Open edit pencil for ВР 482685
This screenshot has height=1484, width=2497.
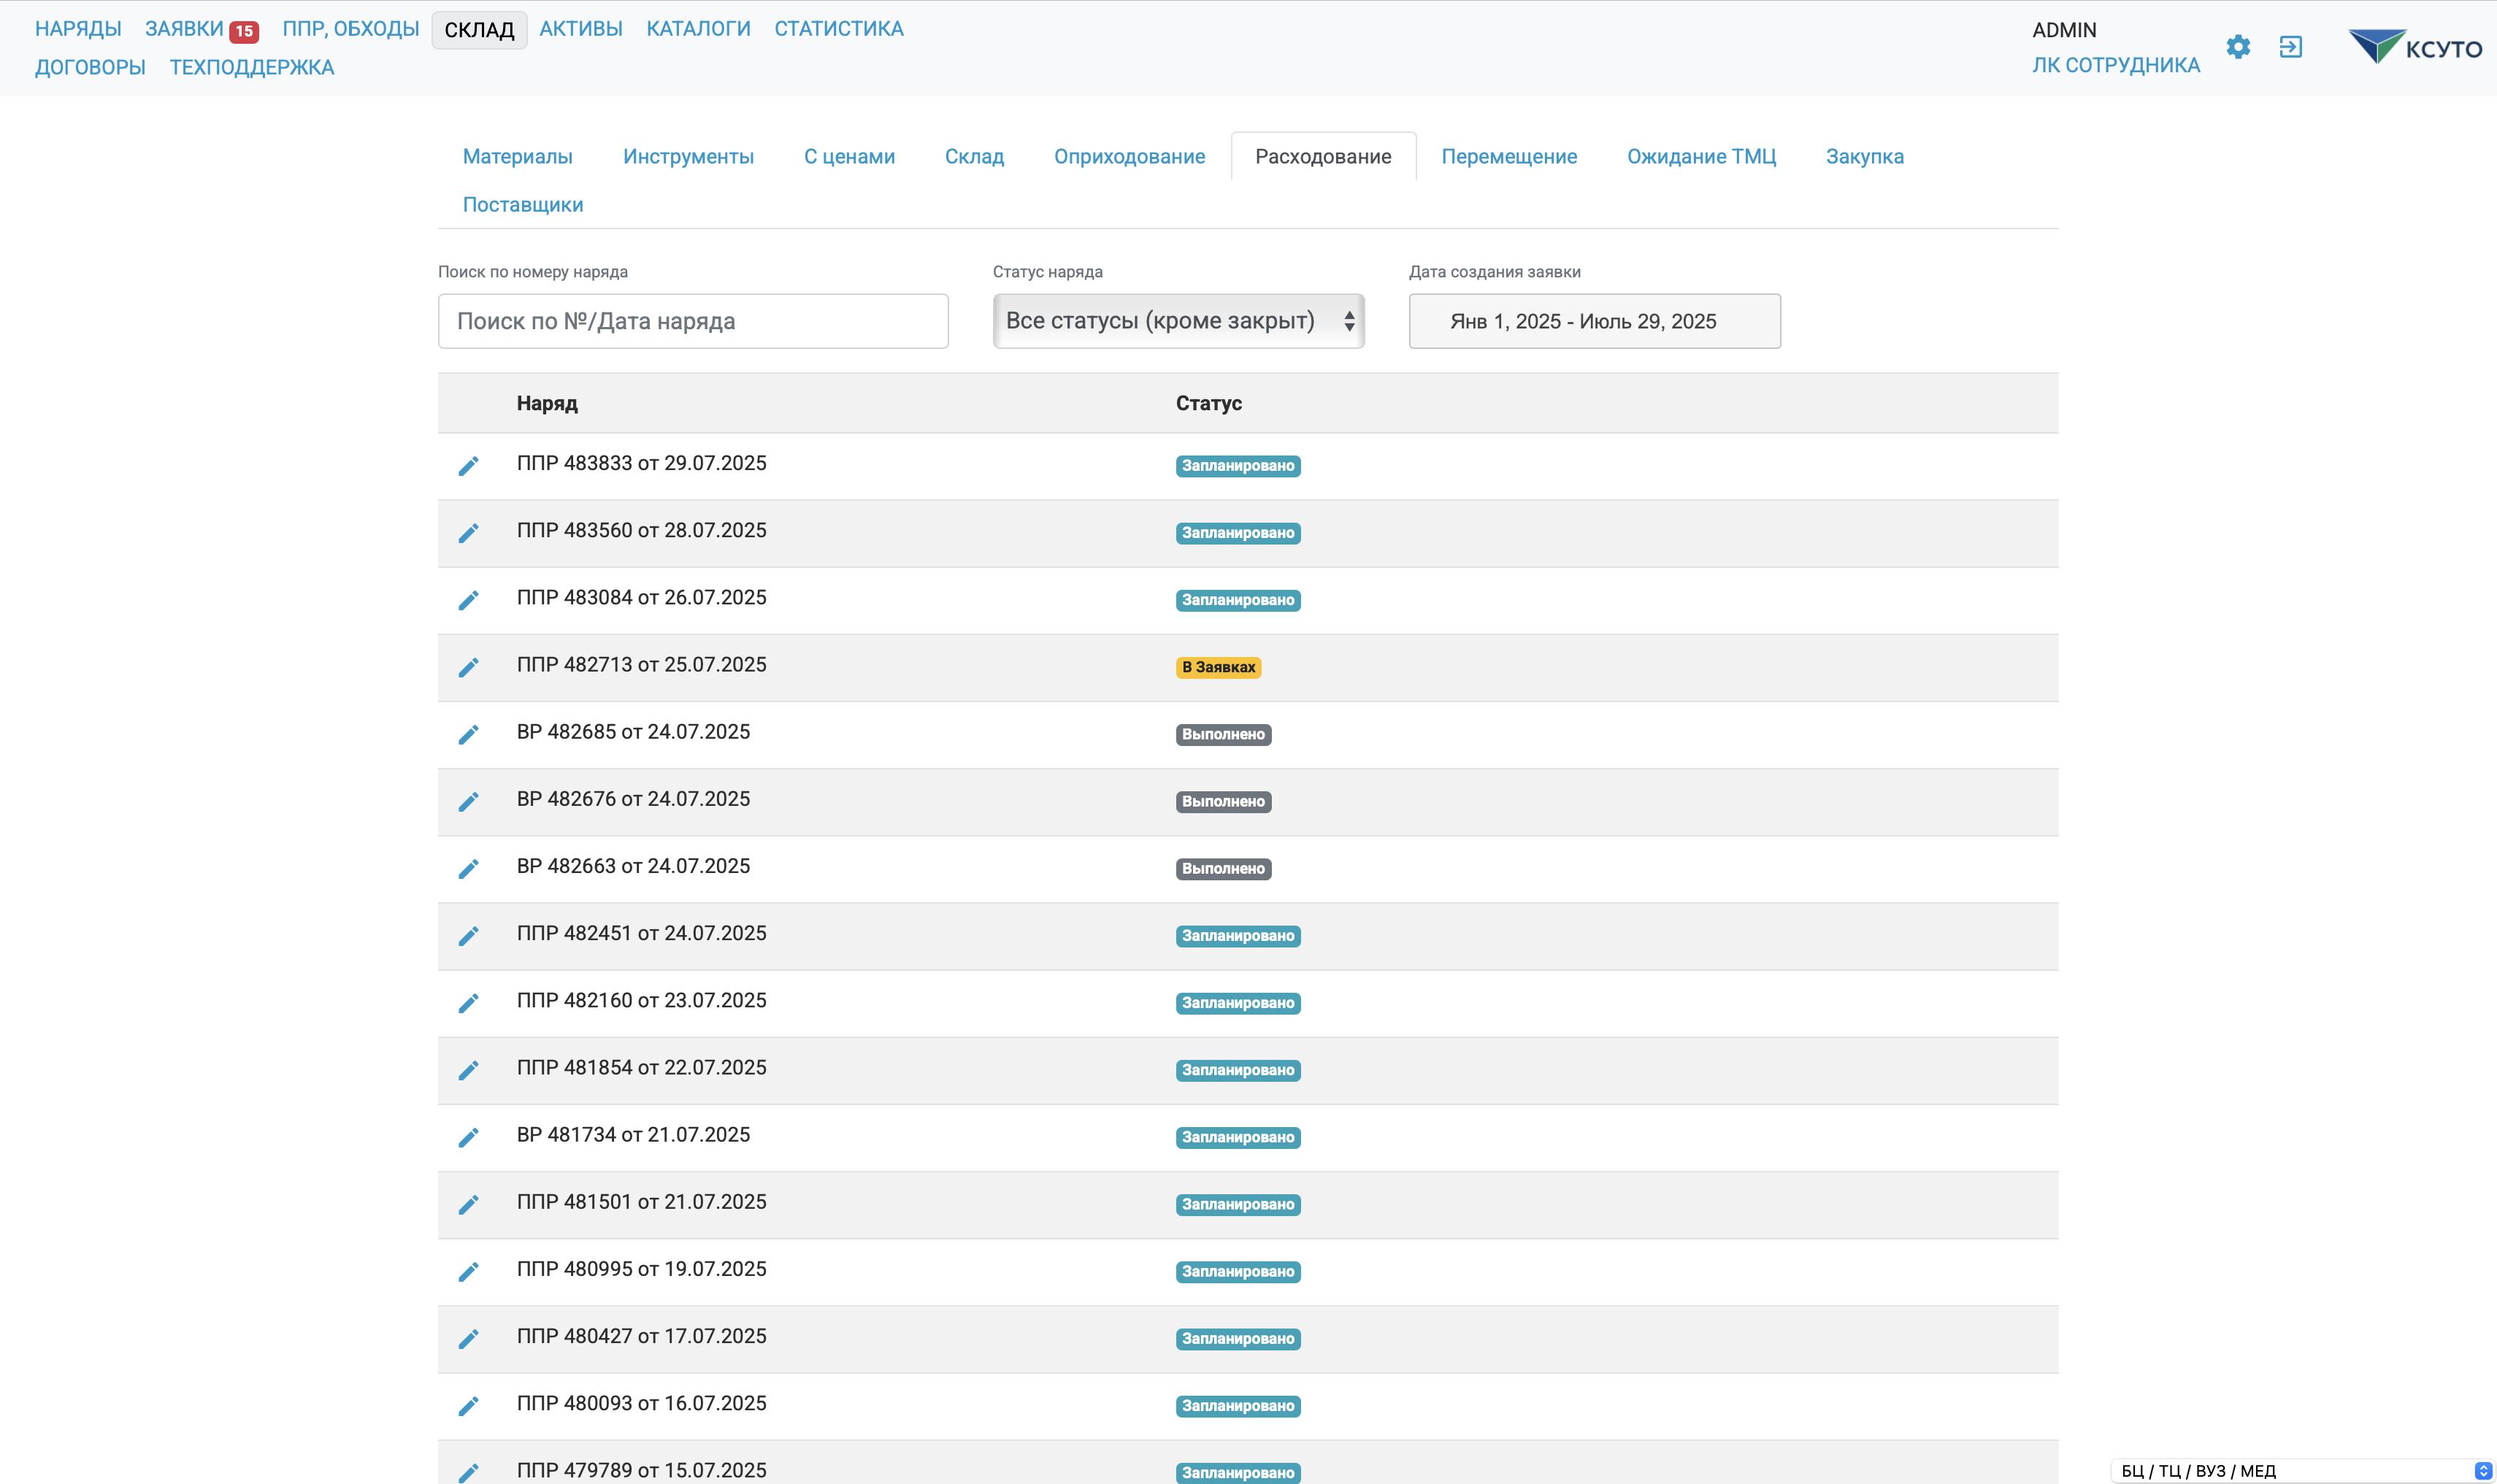(468, 735)
